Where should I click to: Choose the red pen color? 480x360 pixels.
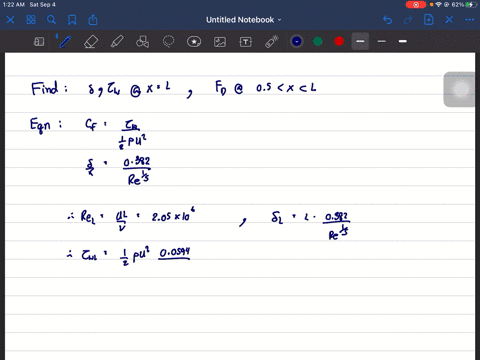(x=339, y=41)
